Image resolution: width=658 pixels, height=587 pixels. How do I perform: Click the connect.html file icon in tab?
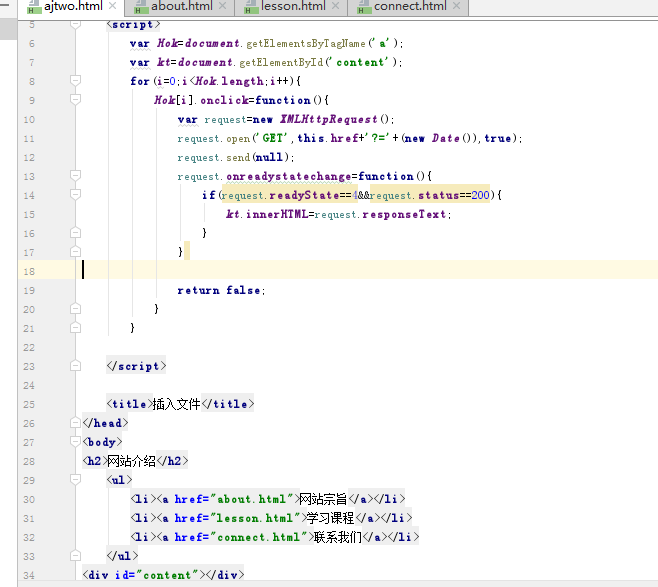[x=364, y=7]
